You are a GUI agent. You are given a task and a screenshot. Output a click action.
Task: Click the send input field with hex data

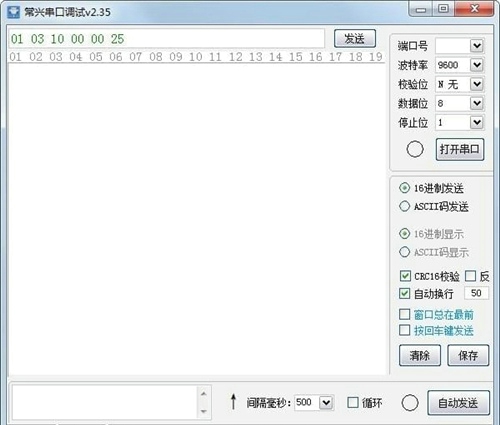(x=167, y=39)
